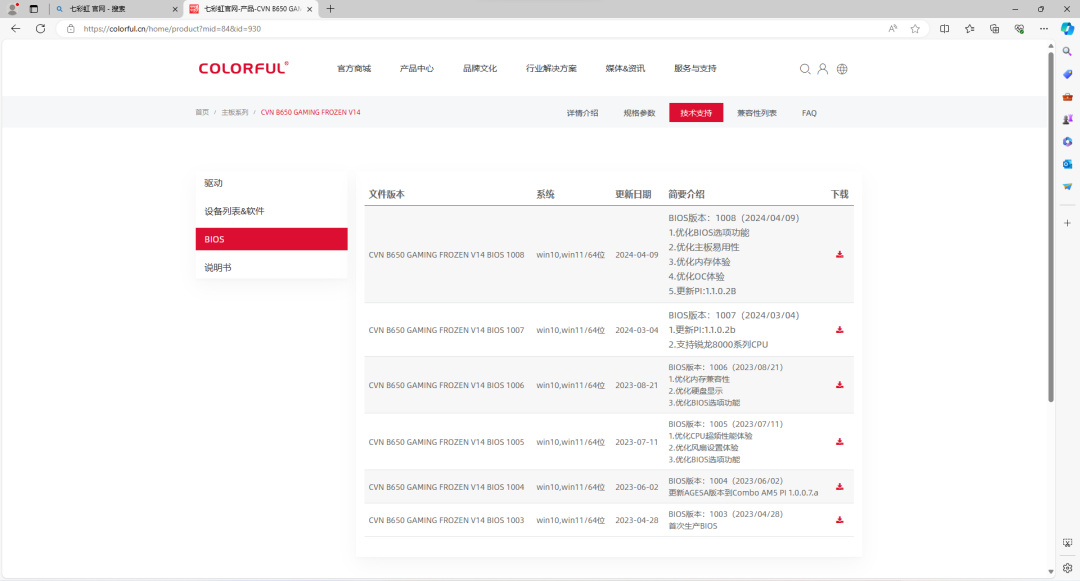Click 'CVN B650 GAMING FROZEN V14 BIOS 1004'
1080x581 pixels.
(446, 487)
